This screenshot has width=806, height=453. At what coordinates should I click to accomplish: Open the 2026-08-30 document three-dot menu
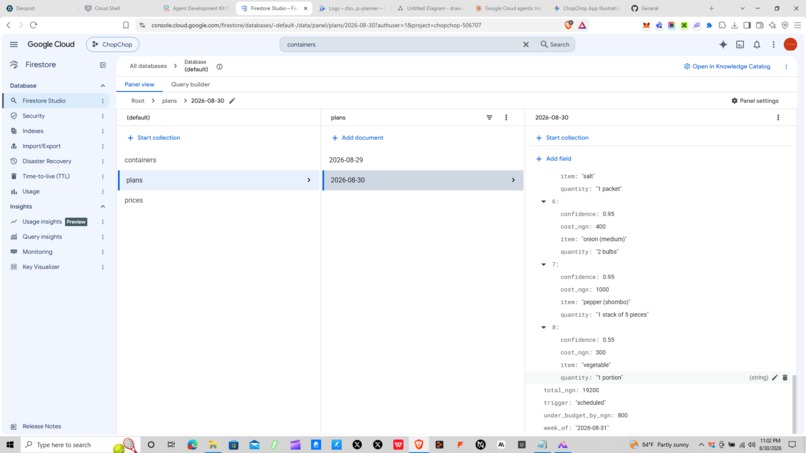tap(778, 118)
